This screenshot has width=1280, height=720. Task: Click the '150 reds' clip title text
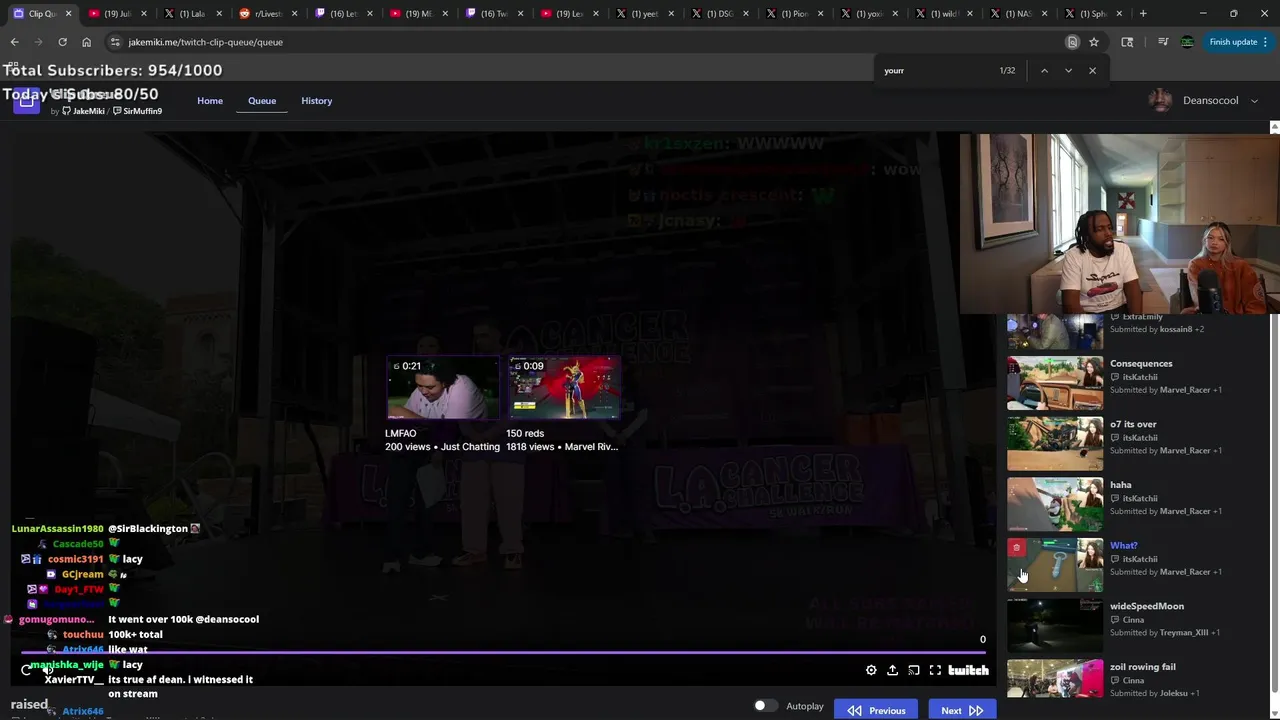click(x=525, y=434)
